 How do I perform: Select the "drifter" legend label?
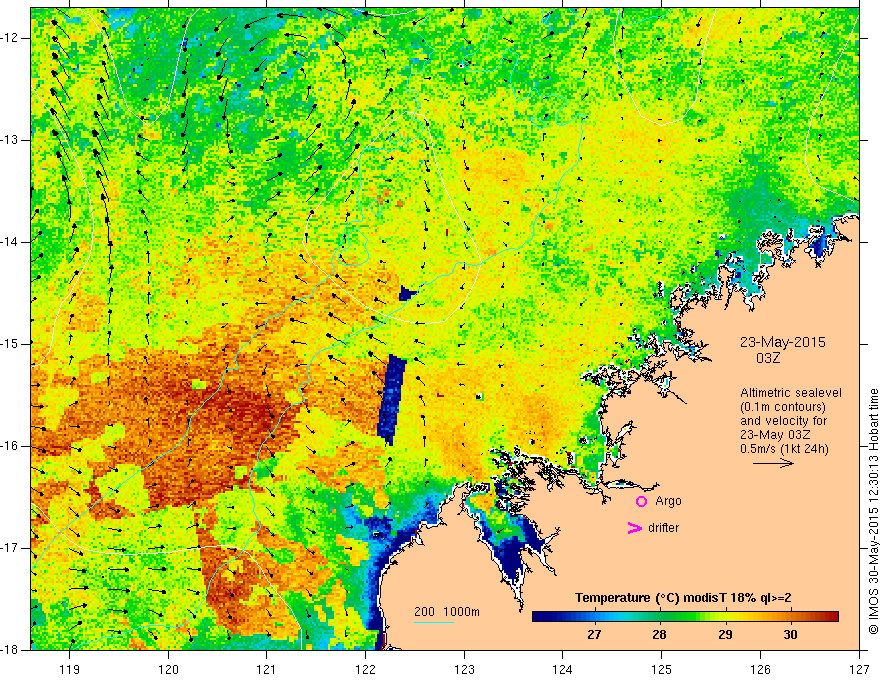point(663,528)
